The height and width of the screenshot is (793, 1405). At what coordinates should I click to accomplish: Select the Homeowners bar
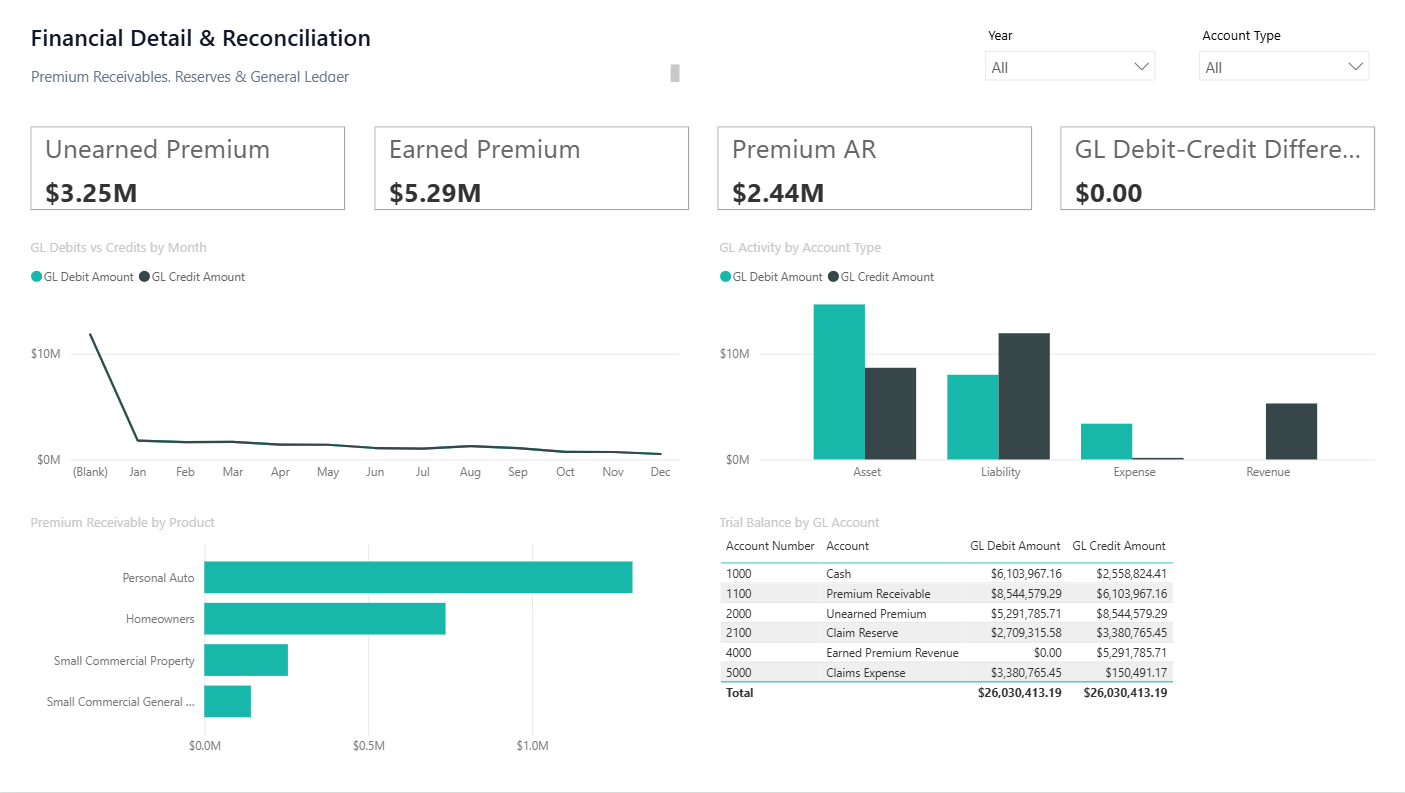coord(325,619)
